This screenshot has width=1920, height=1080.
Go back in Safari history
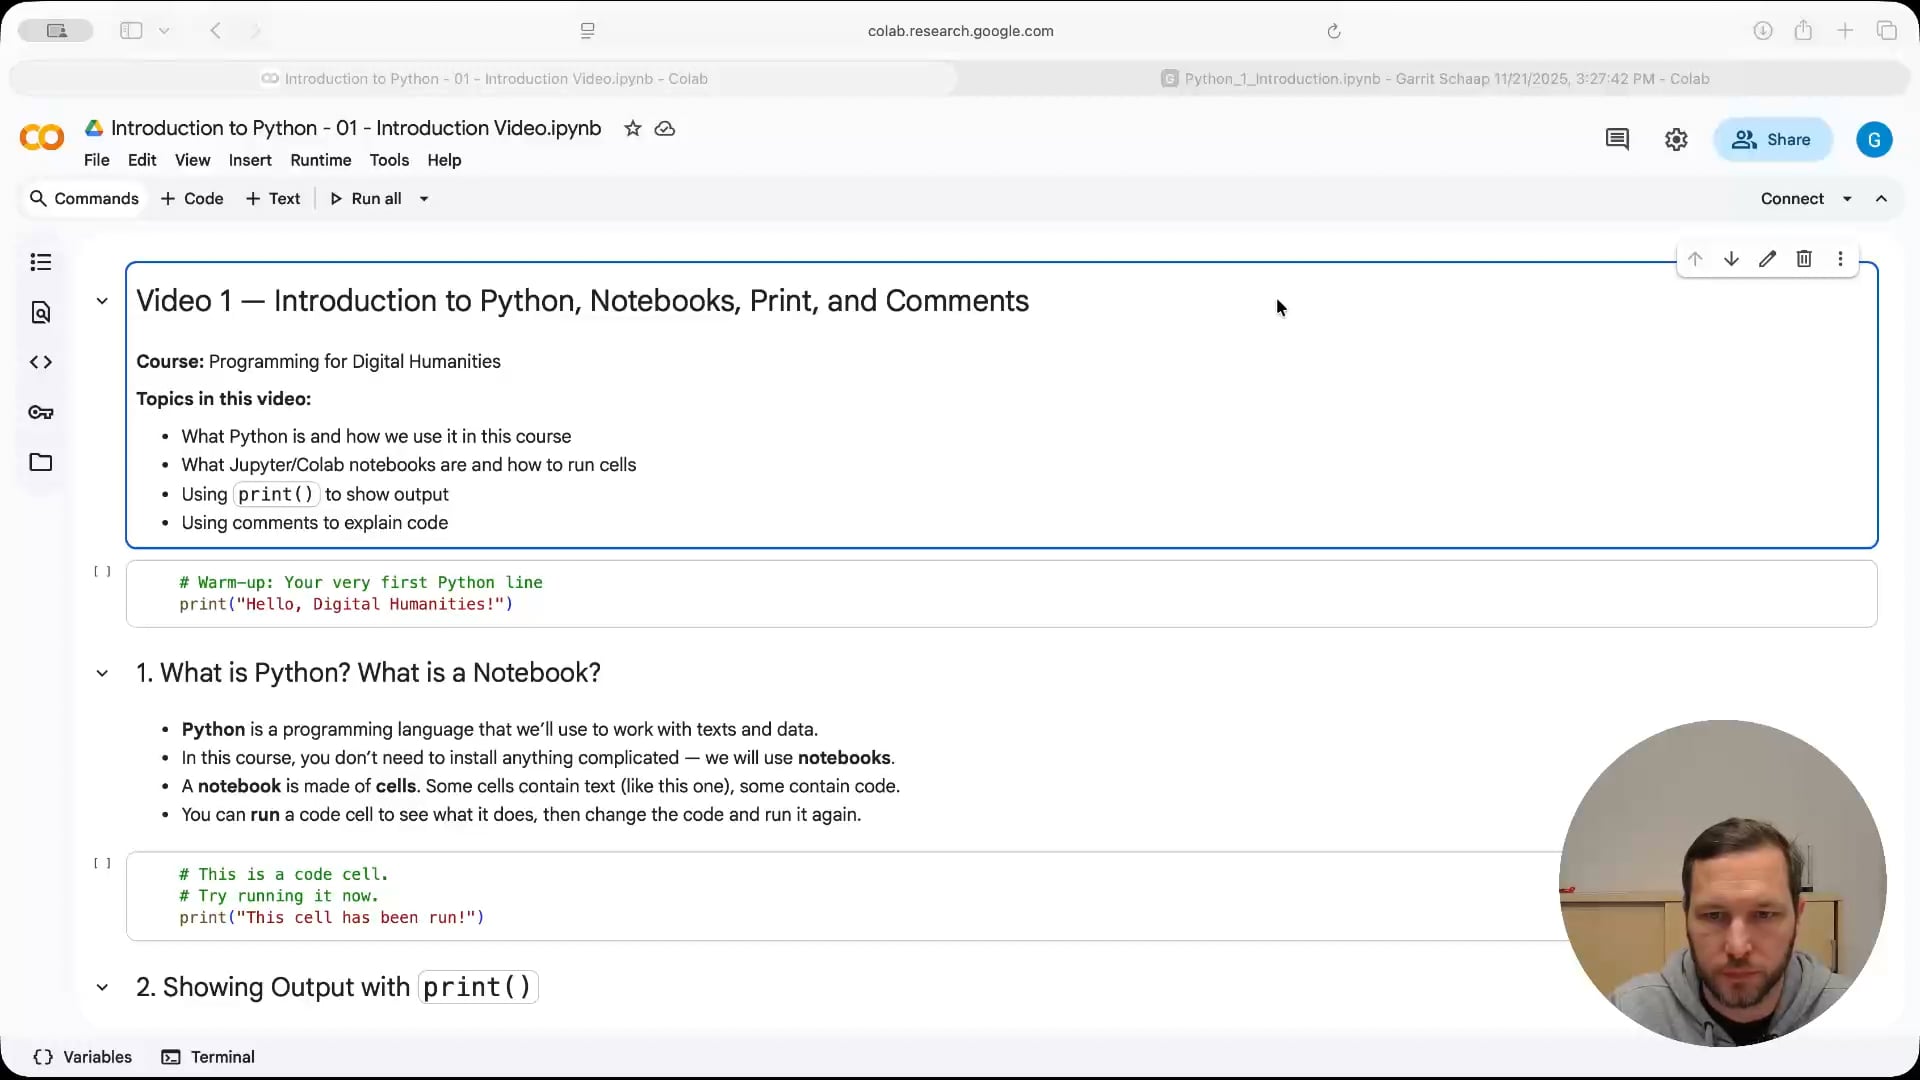pyautogui.click(x=215, y=30)
